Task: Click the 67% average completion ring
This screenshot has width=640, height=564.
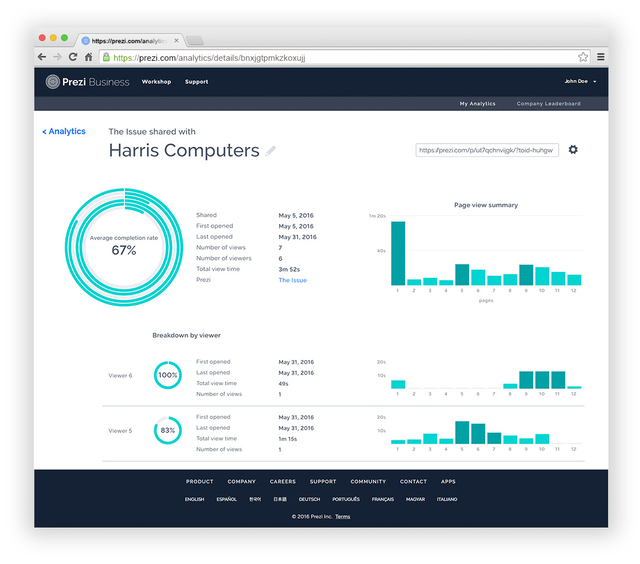Action: 124,247
